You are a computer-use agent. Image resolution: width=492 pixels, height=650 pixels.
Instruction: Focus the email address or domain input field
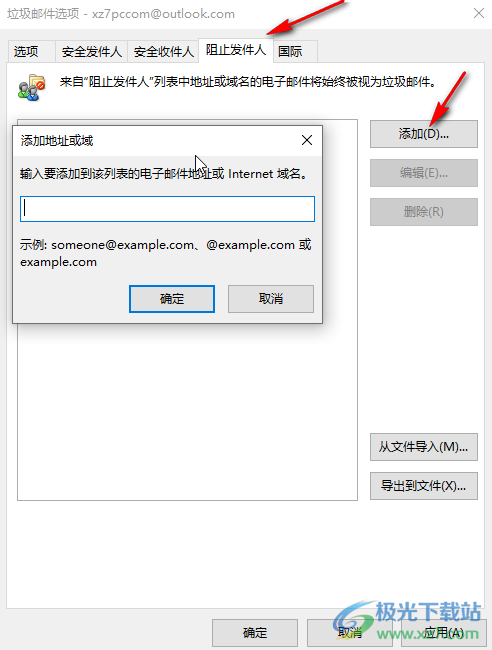click(x=167, y=209)
